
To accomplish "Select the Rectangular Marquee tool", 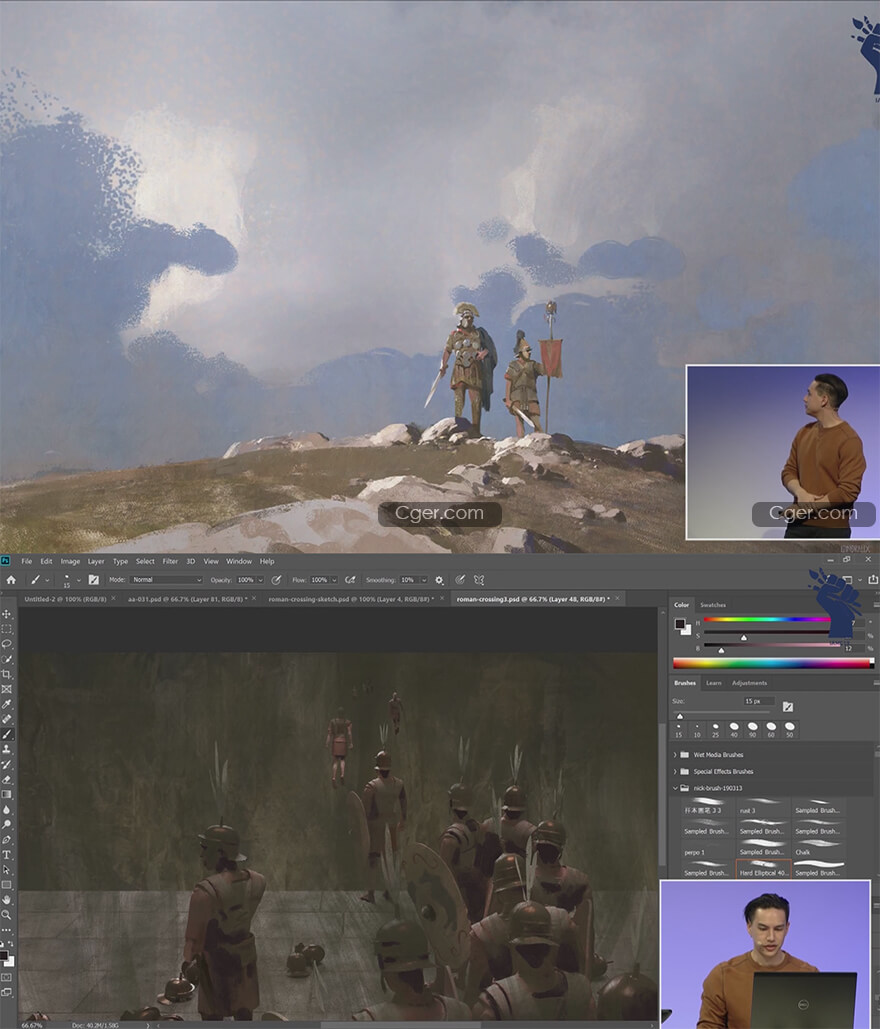I will [x=7, y=629].
